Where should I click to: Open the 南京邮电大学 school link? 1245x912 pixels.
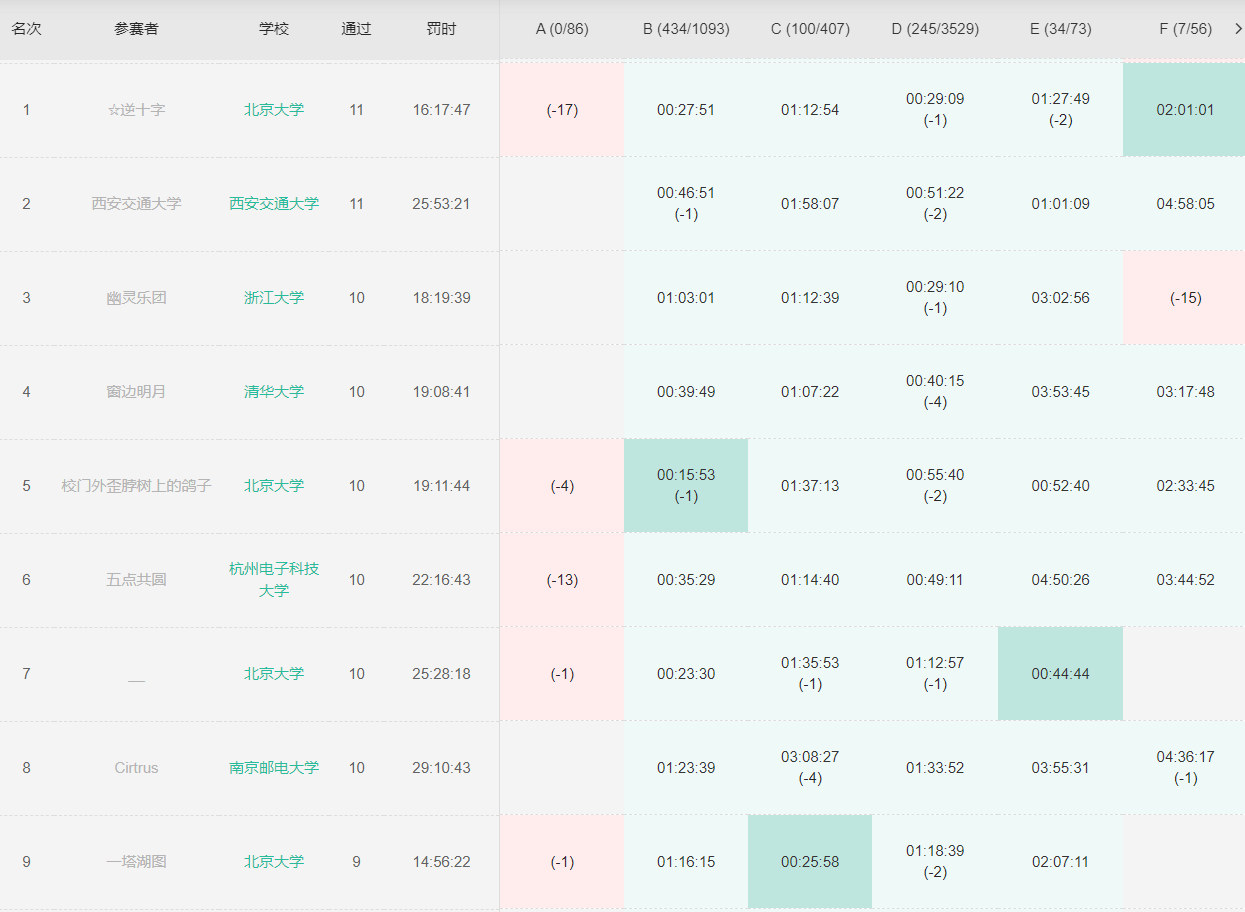274,768
